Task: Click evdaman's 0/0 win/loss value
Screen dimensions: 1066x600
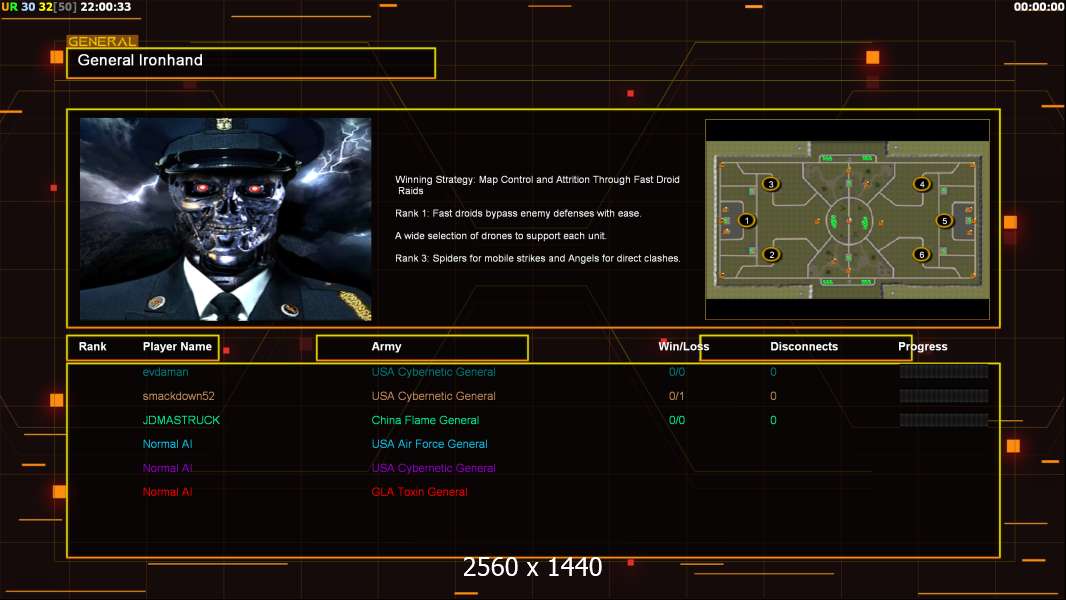Action: point(676,372)
